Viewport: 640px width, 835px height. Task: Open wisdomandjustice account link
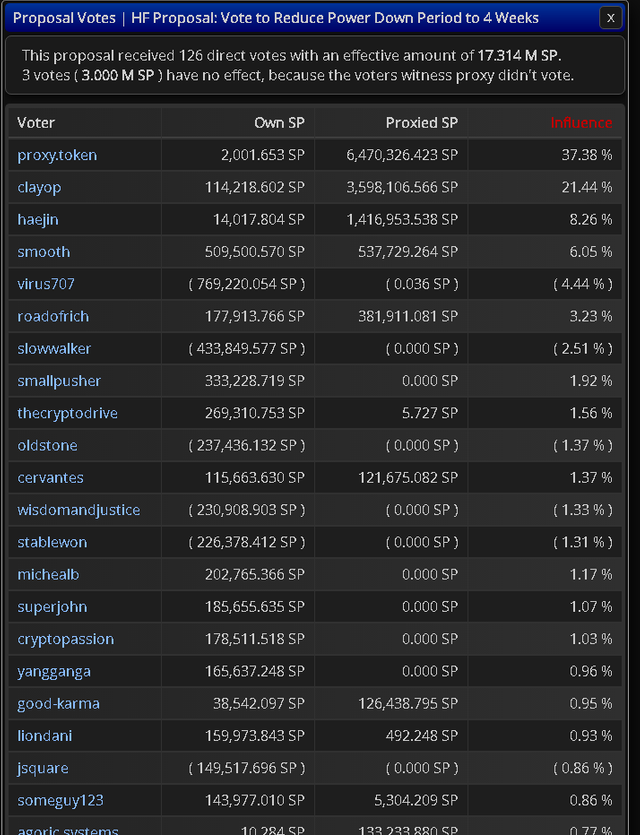tap(78, 510)
